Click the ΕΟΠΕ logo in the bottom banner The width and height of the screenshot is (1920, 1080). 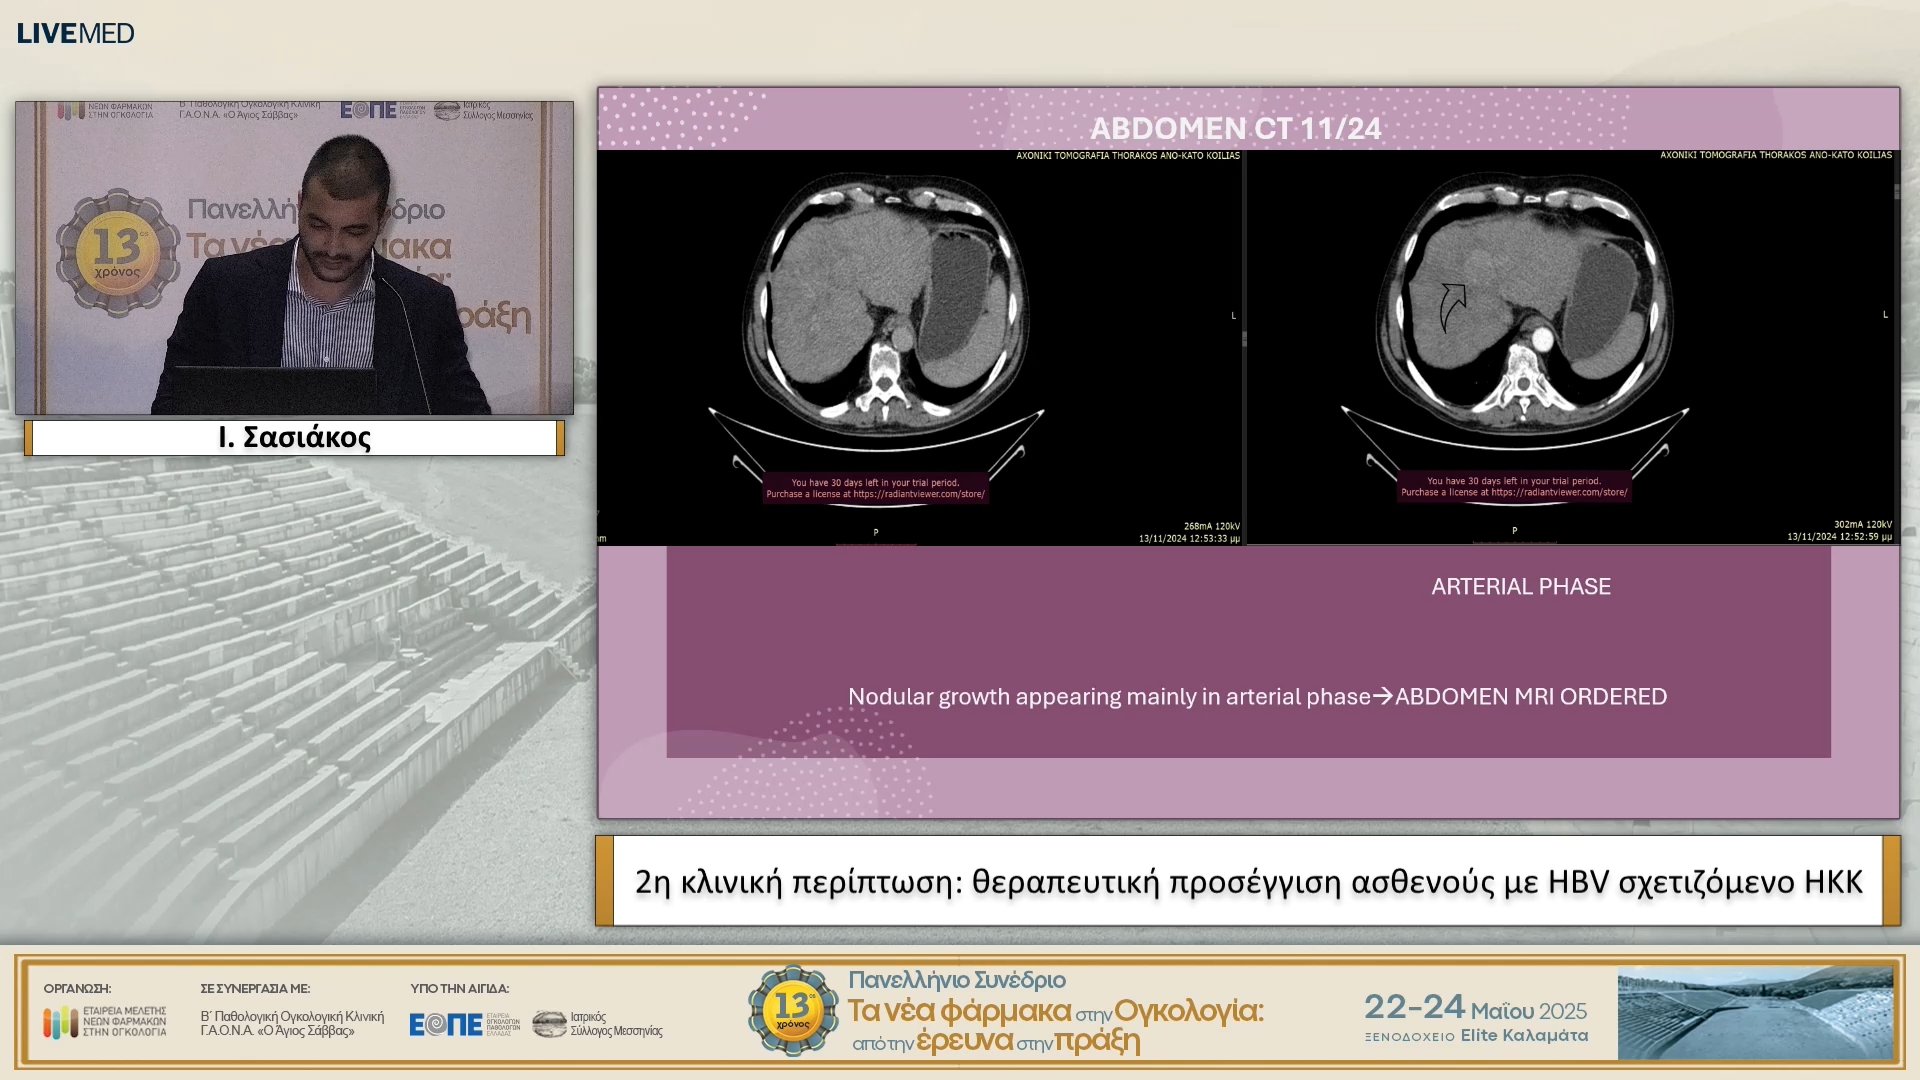(446, 1024)
